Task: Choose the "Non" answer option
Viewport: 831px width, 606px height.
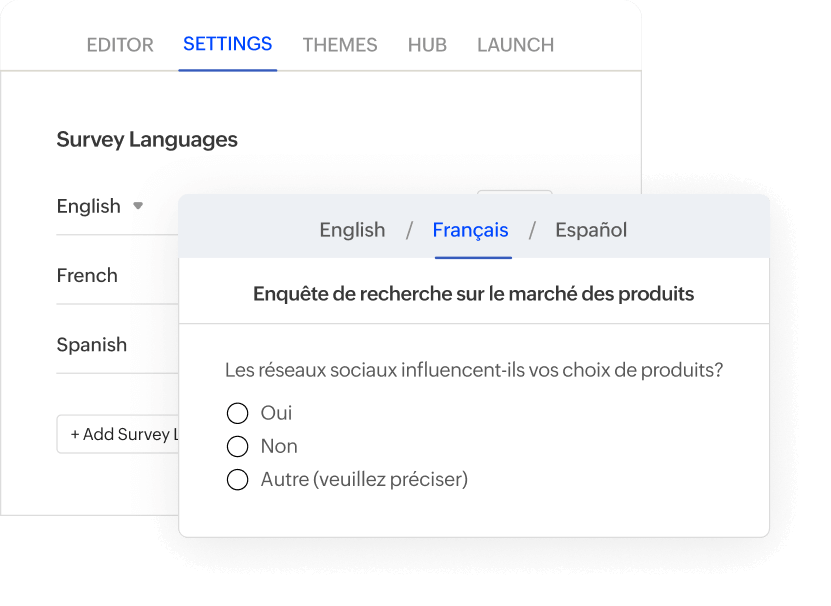Action: [x=237, y=446]
